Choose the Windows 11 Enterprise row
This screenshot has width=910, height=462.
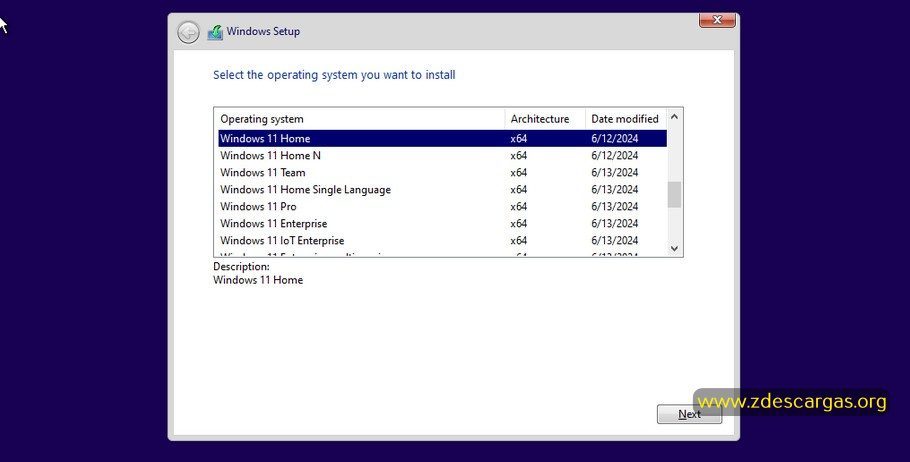(x=442, y=223)
